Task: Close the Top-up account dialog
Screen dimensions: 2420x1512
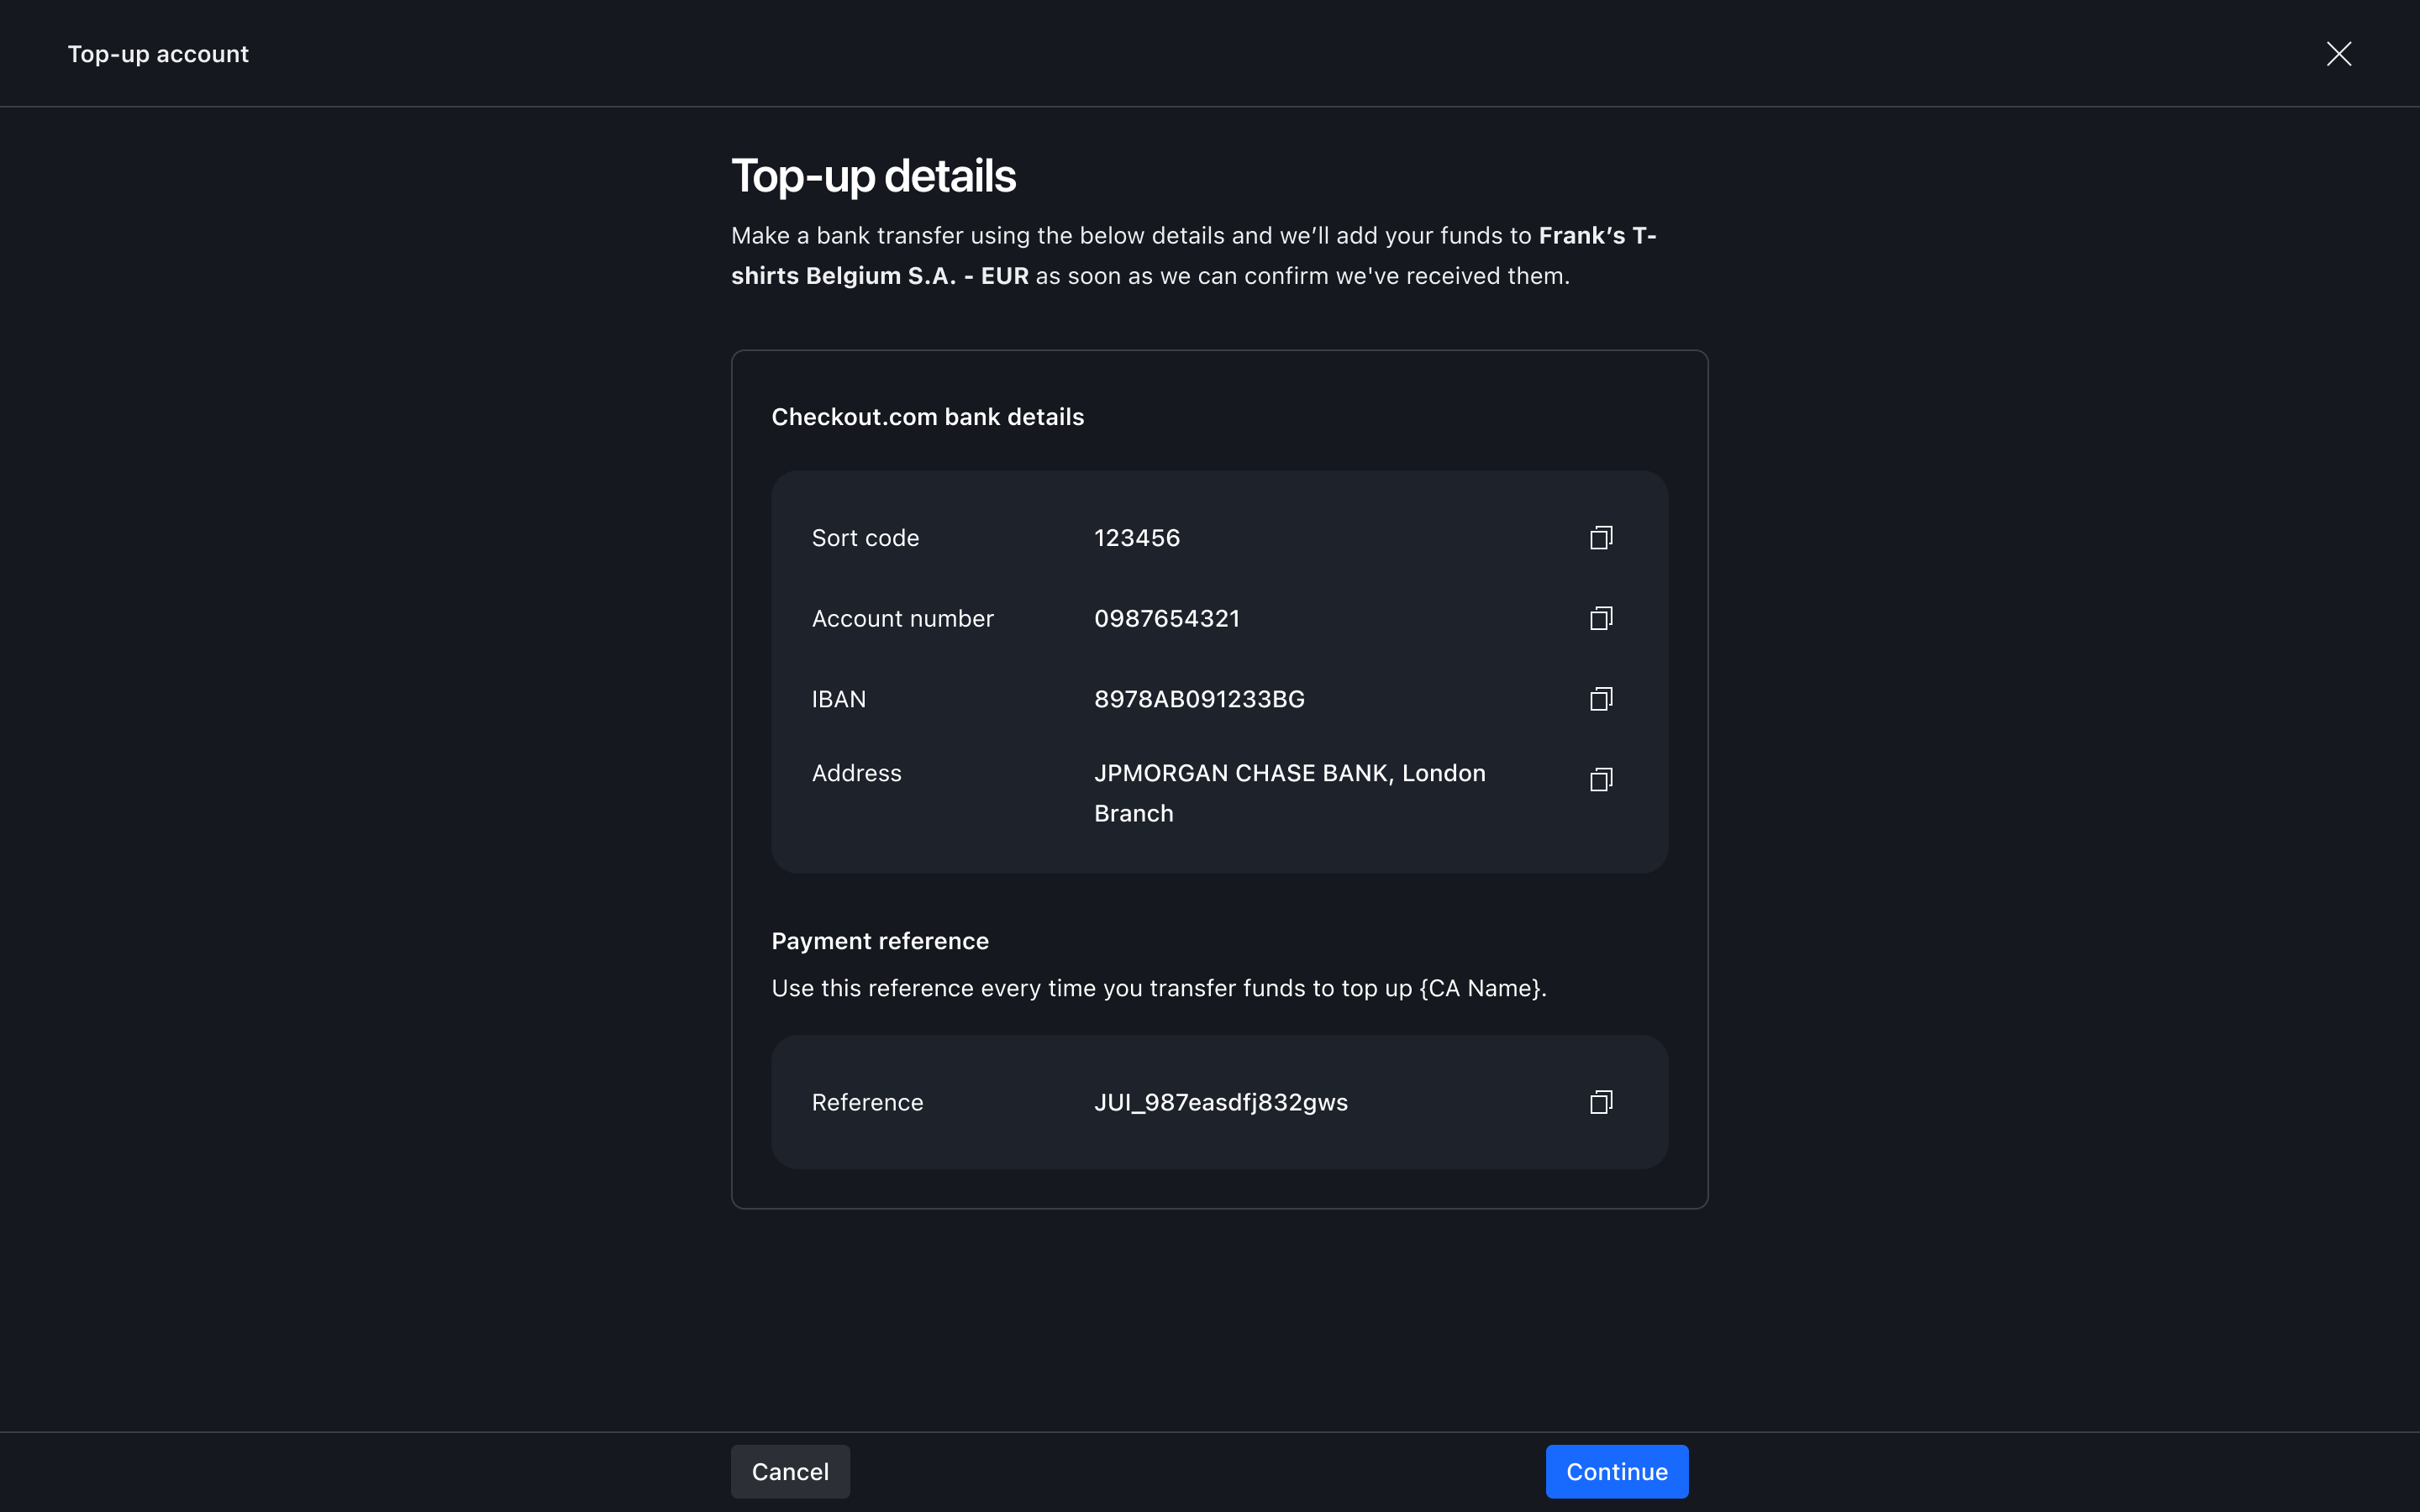Action: click(2338, 53)
